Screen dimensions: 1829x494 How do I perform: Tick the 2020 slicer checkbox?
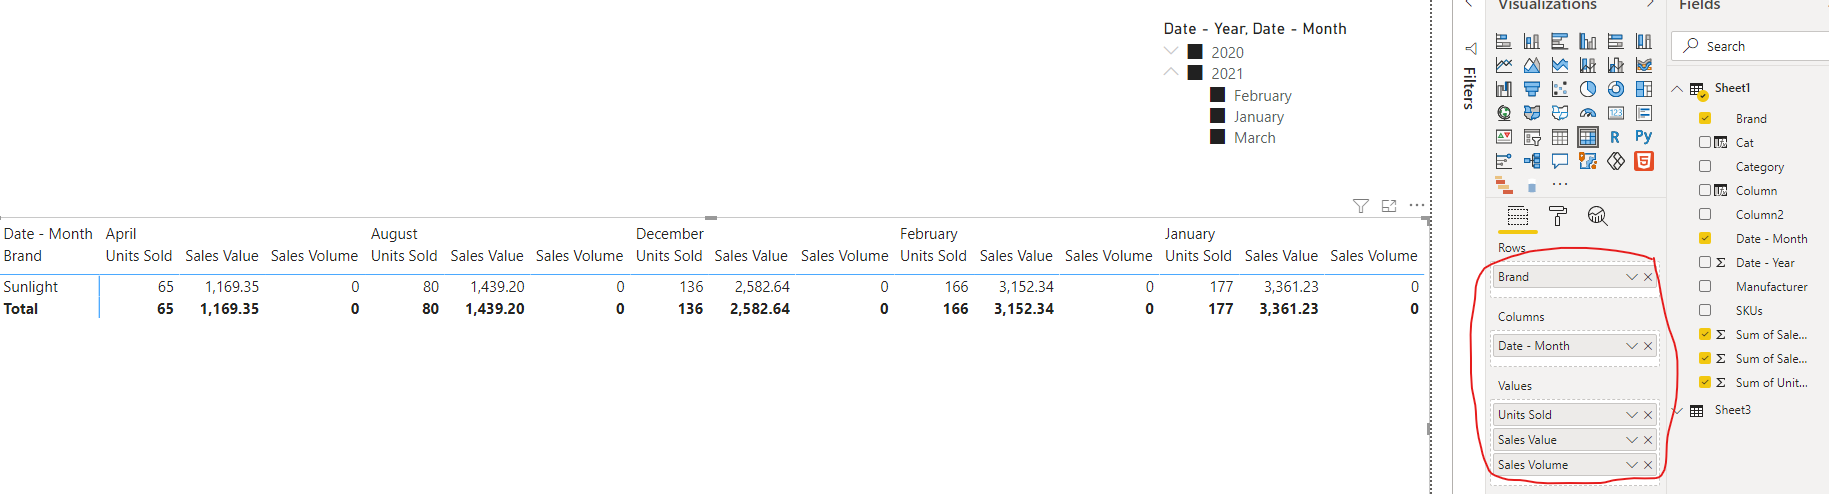(1195, 52)
